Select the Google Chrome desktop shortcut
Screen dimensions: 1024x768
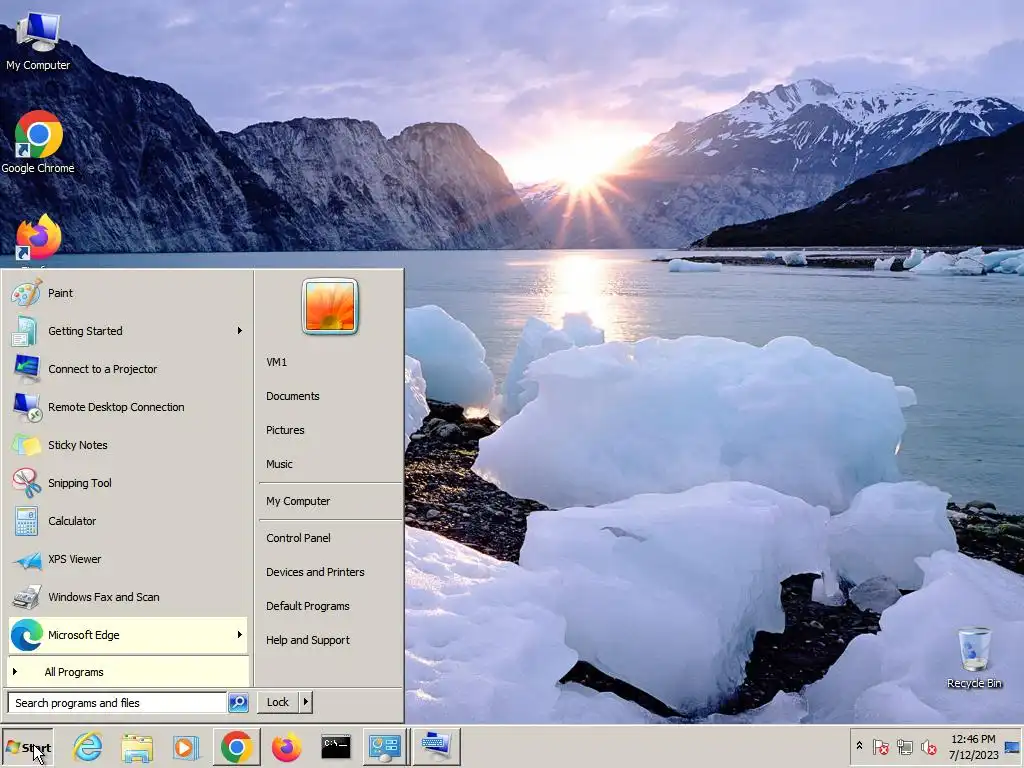38,142
